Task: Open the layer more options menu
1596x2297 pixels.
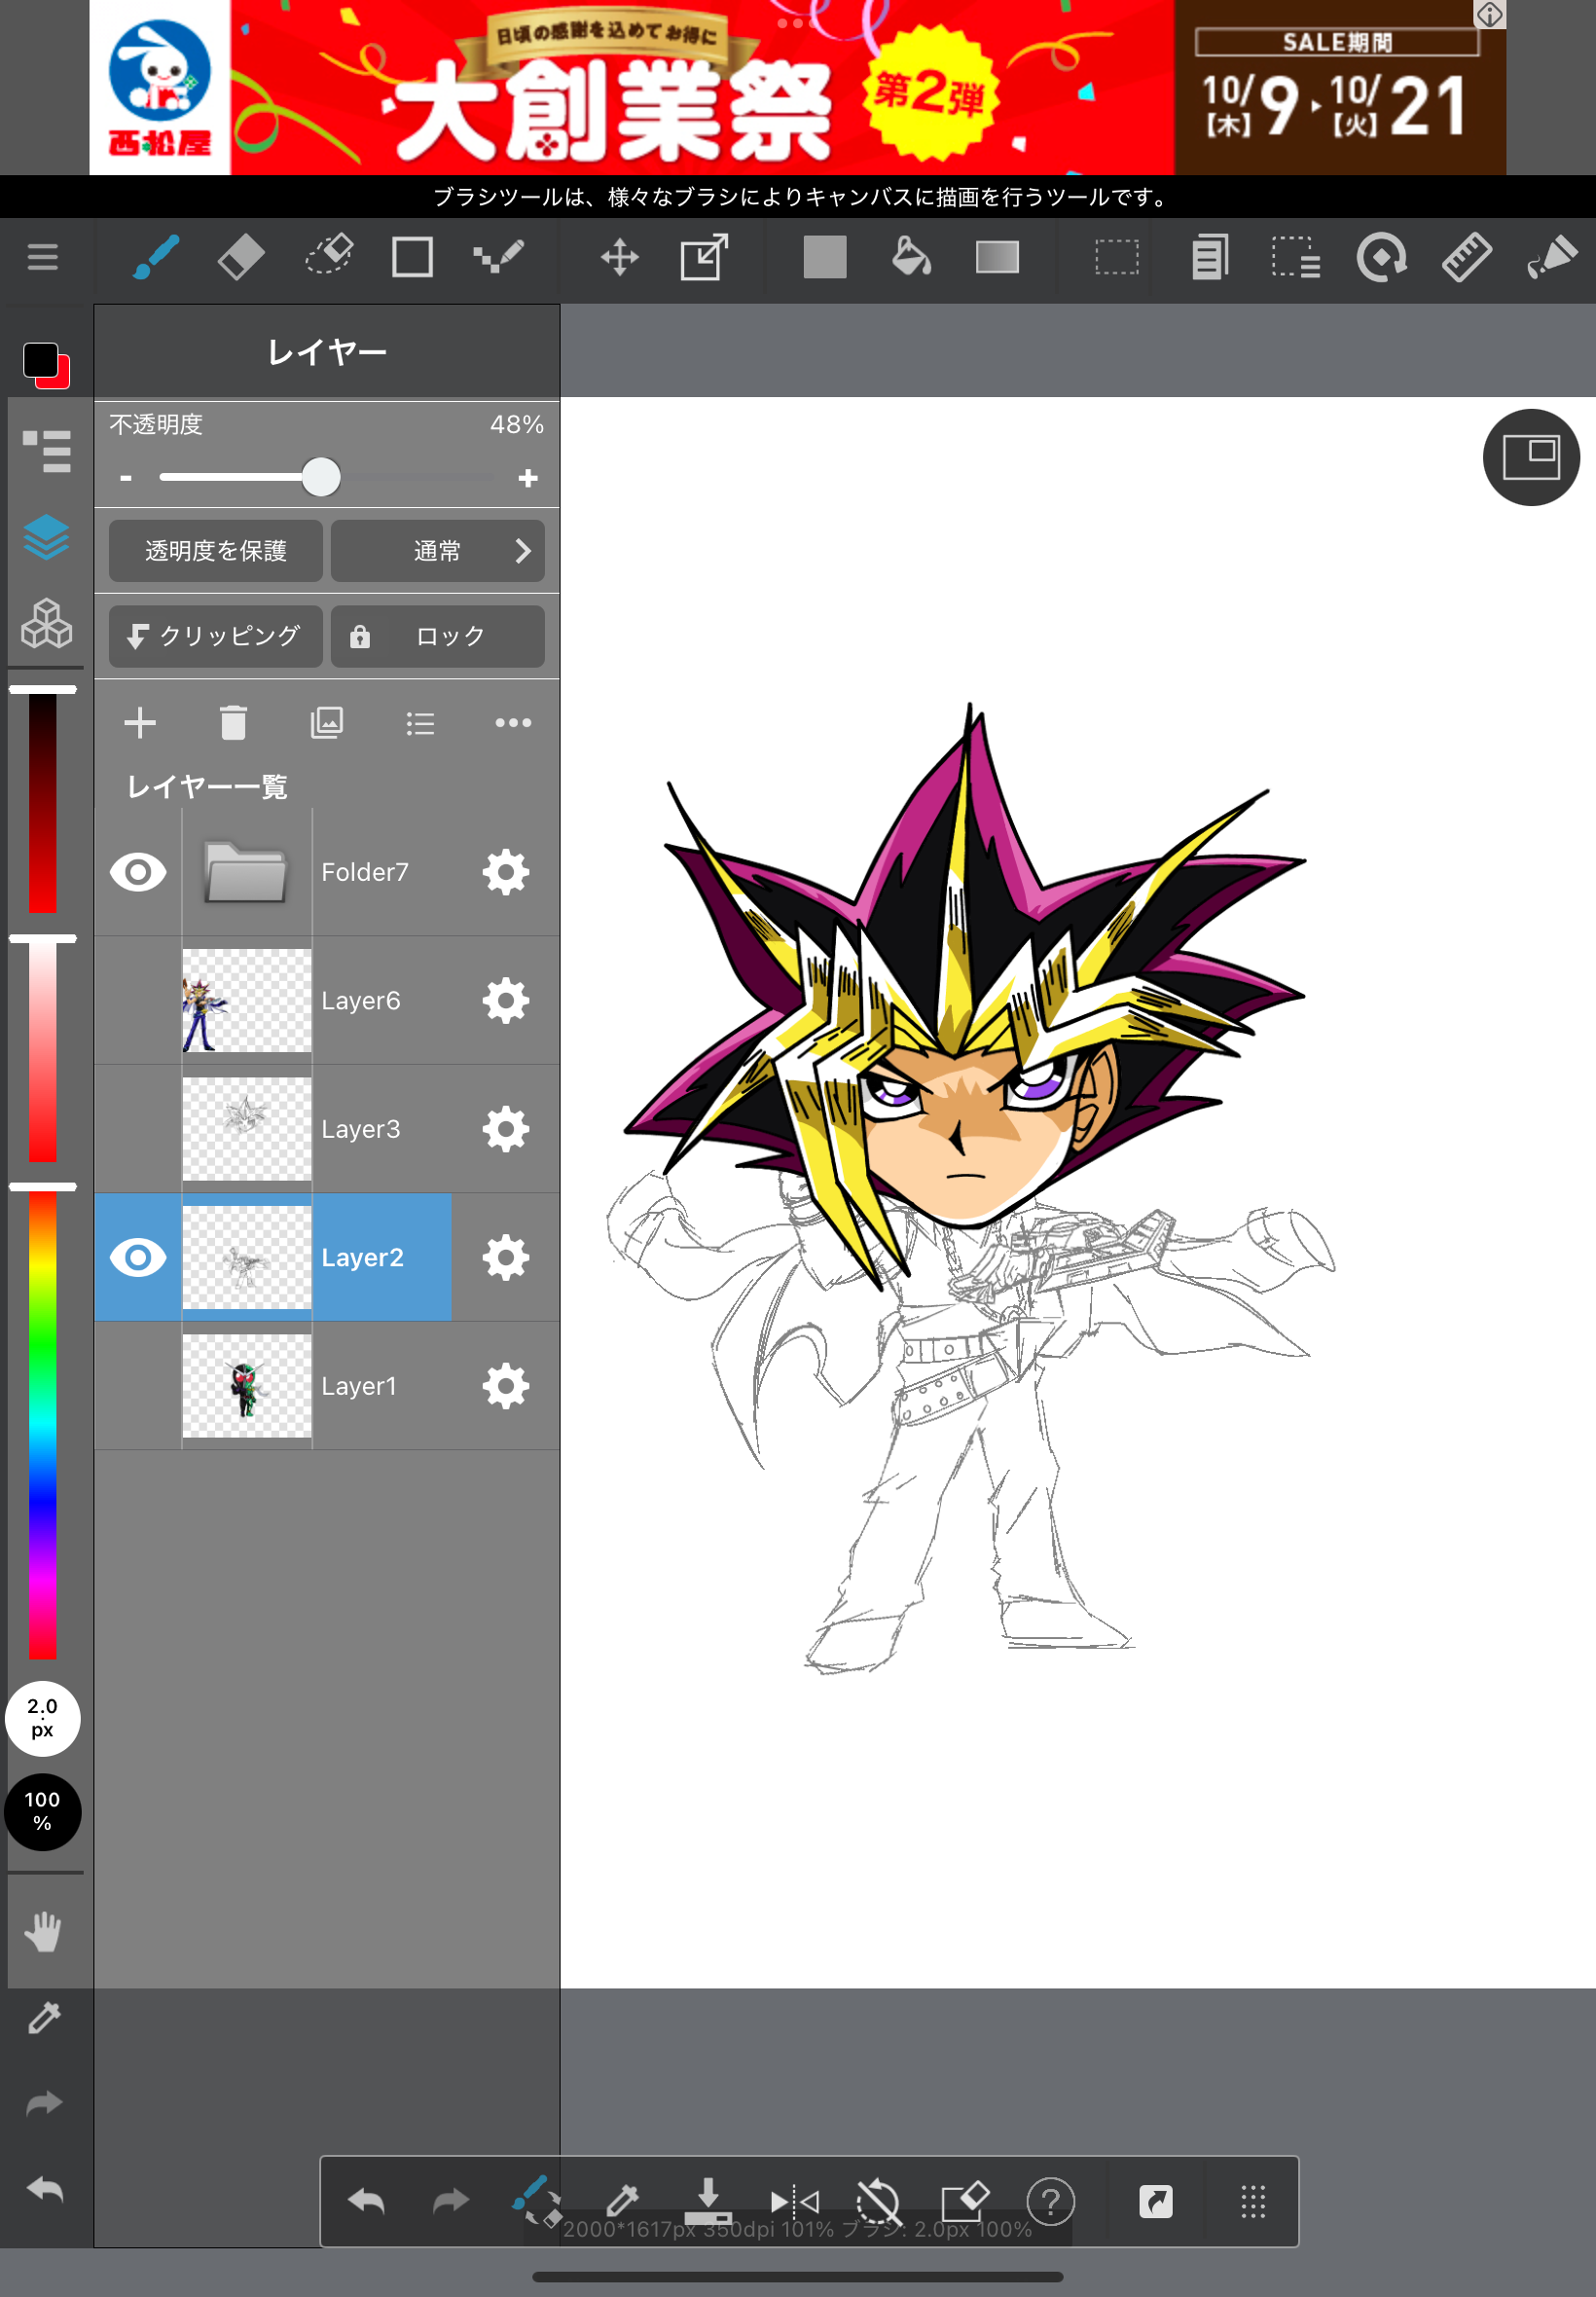Action: [513, 723]
